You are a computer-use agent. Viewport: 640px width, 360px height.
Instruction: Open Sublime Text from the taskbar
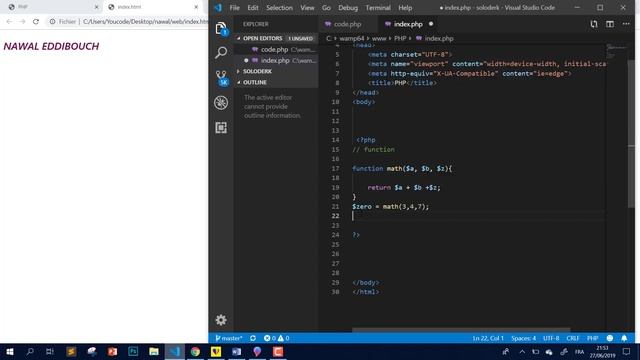71,351
